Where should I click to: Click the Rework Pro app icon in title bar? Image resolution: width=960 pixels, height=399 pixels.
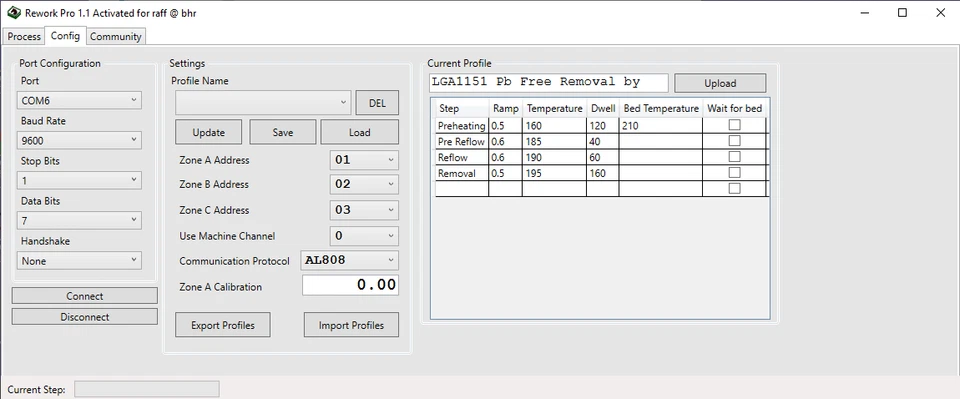(x=13, y=12)
